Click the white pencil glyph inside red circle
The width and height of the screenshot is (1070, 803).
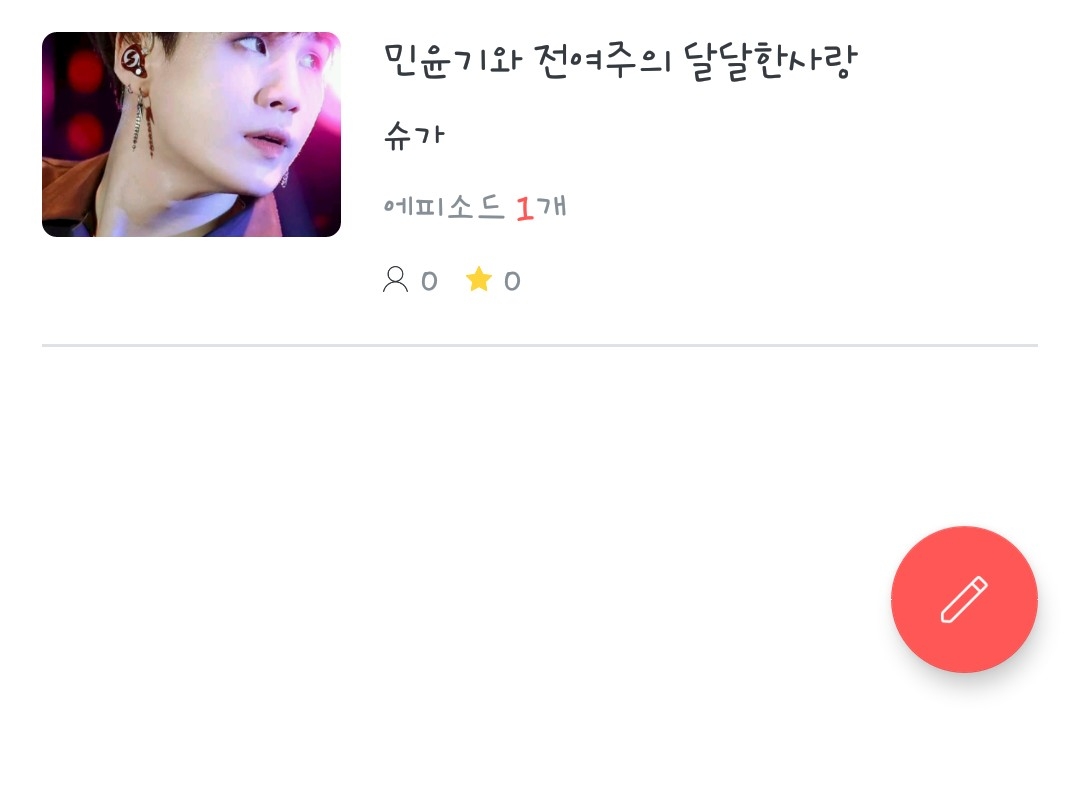[x=964, y=599]
